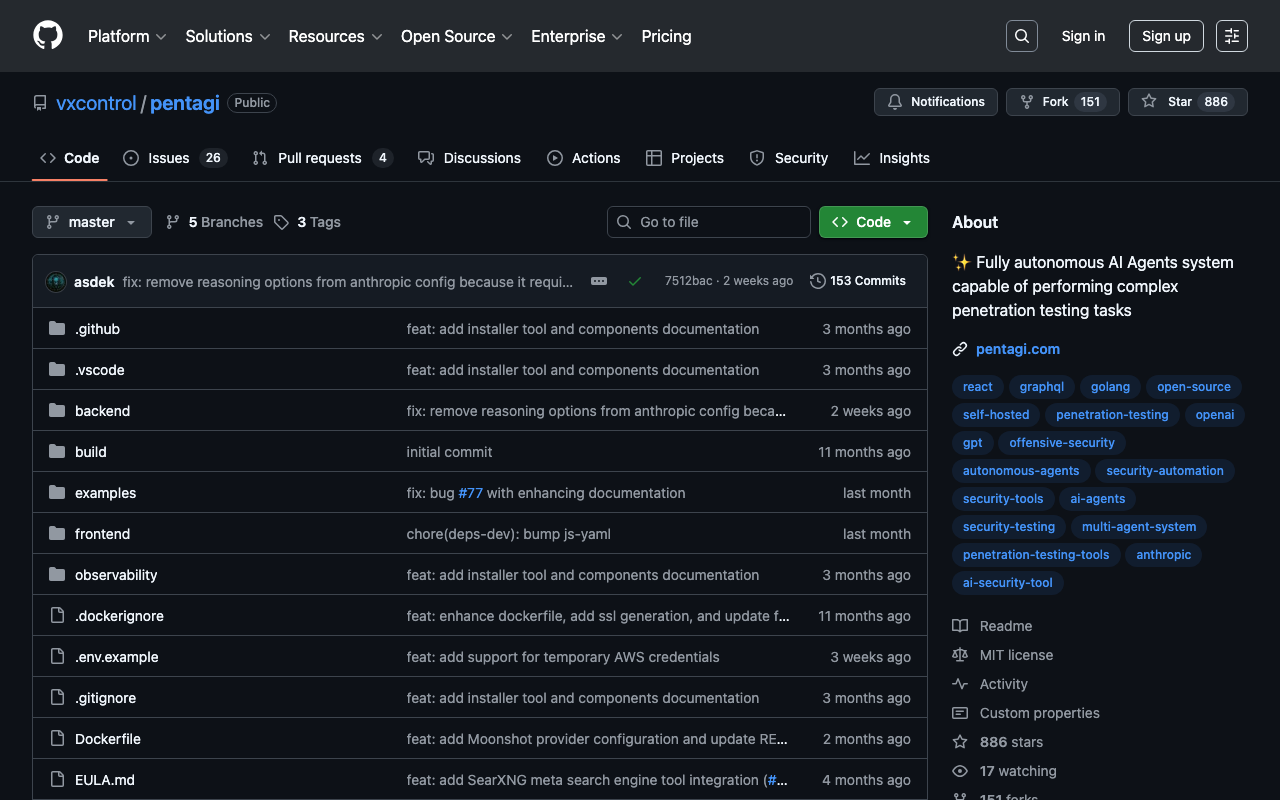Open the backend folder
1280x800 pixels.
point(102,411)
